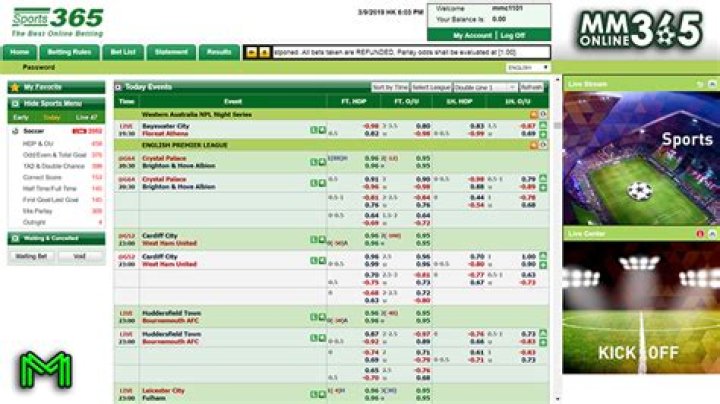Collapse the Live Center panel
This screenshot has height=404, width=720.
click(712, 234)
